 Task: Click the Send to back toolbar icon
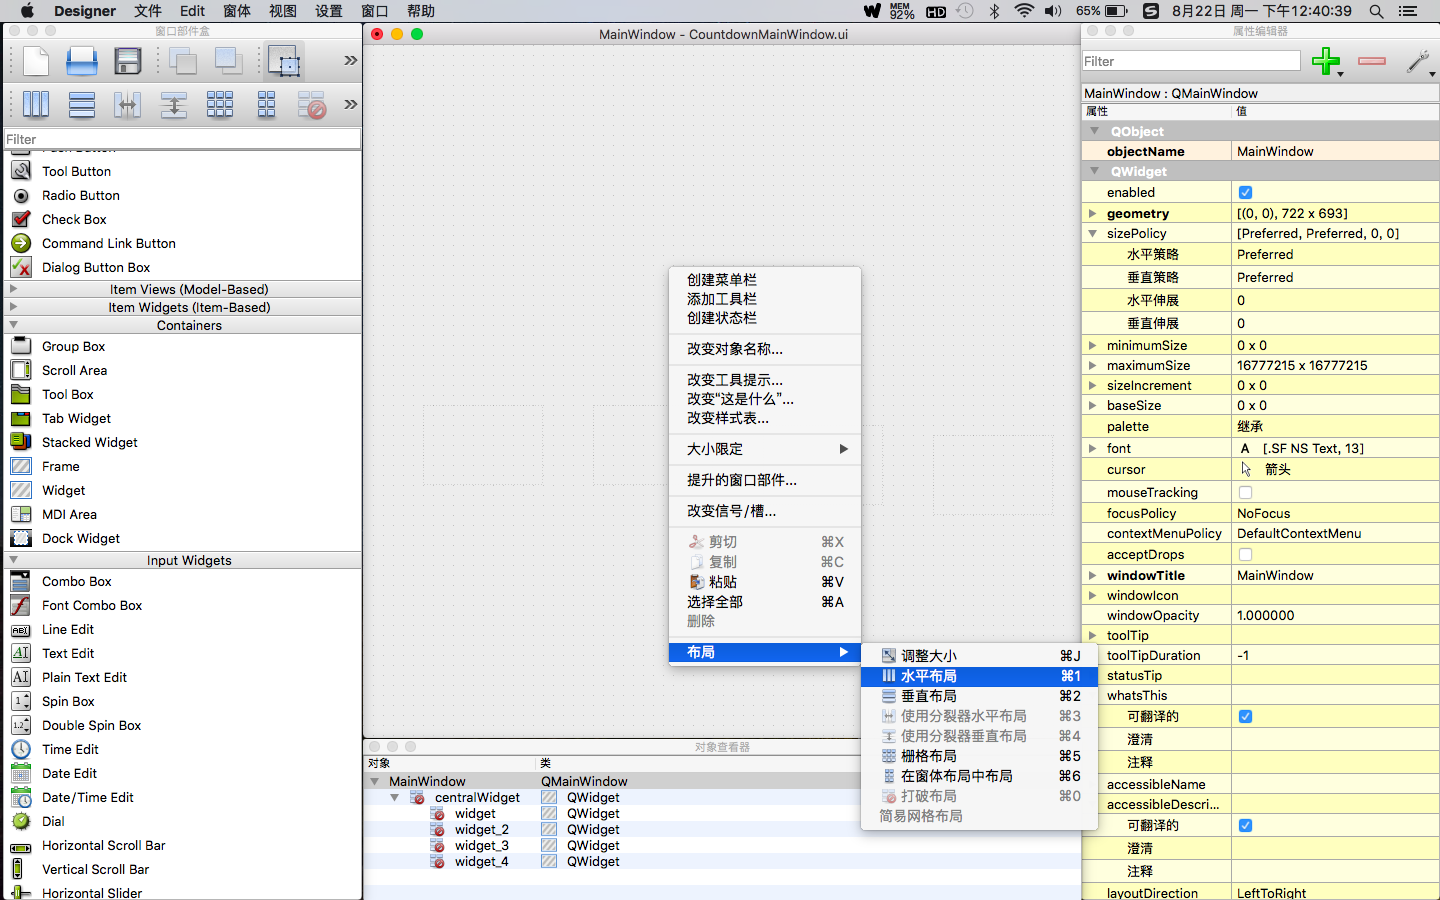tap(183, 61)
